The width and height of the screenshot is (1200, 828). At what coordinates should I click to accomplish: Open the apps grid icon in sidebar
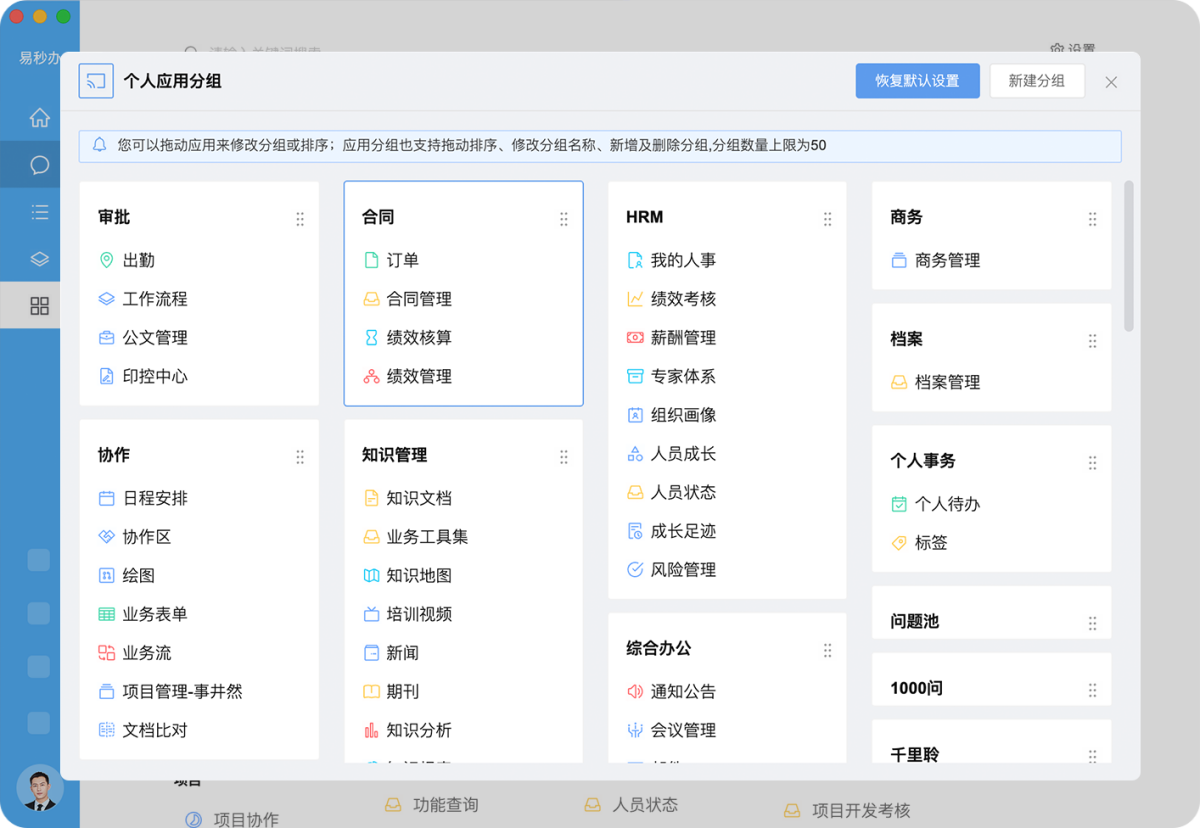click(x=39, y=306)
